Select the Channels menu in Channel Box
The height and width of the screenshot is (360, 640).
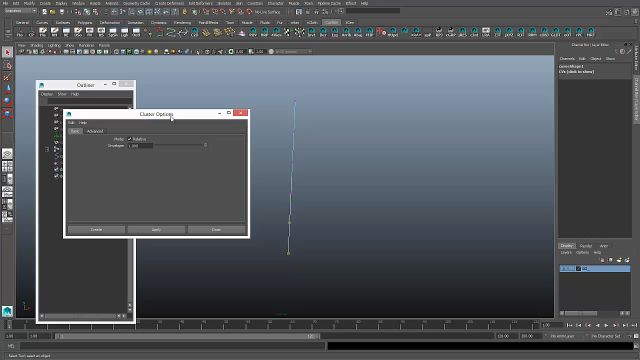pos(567,59)
